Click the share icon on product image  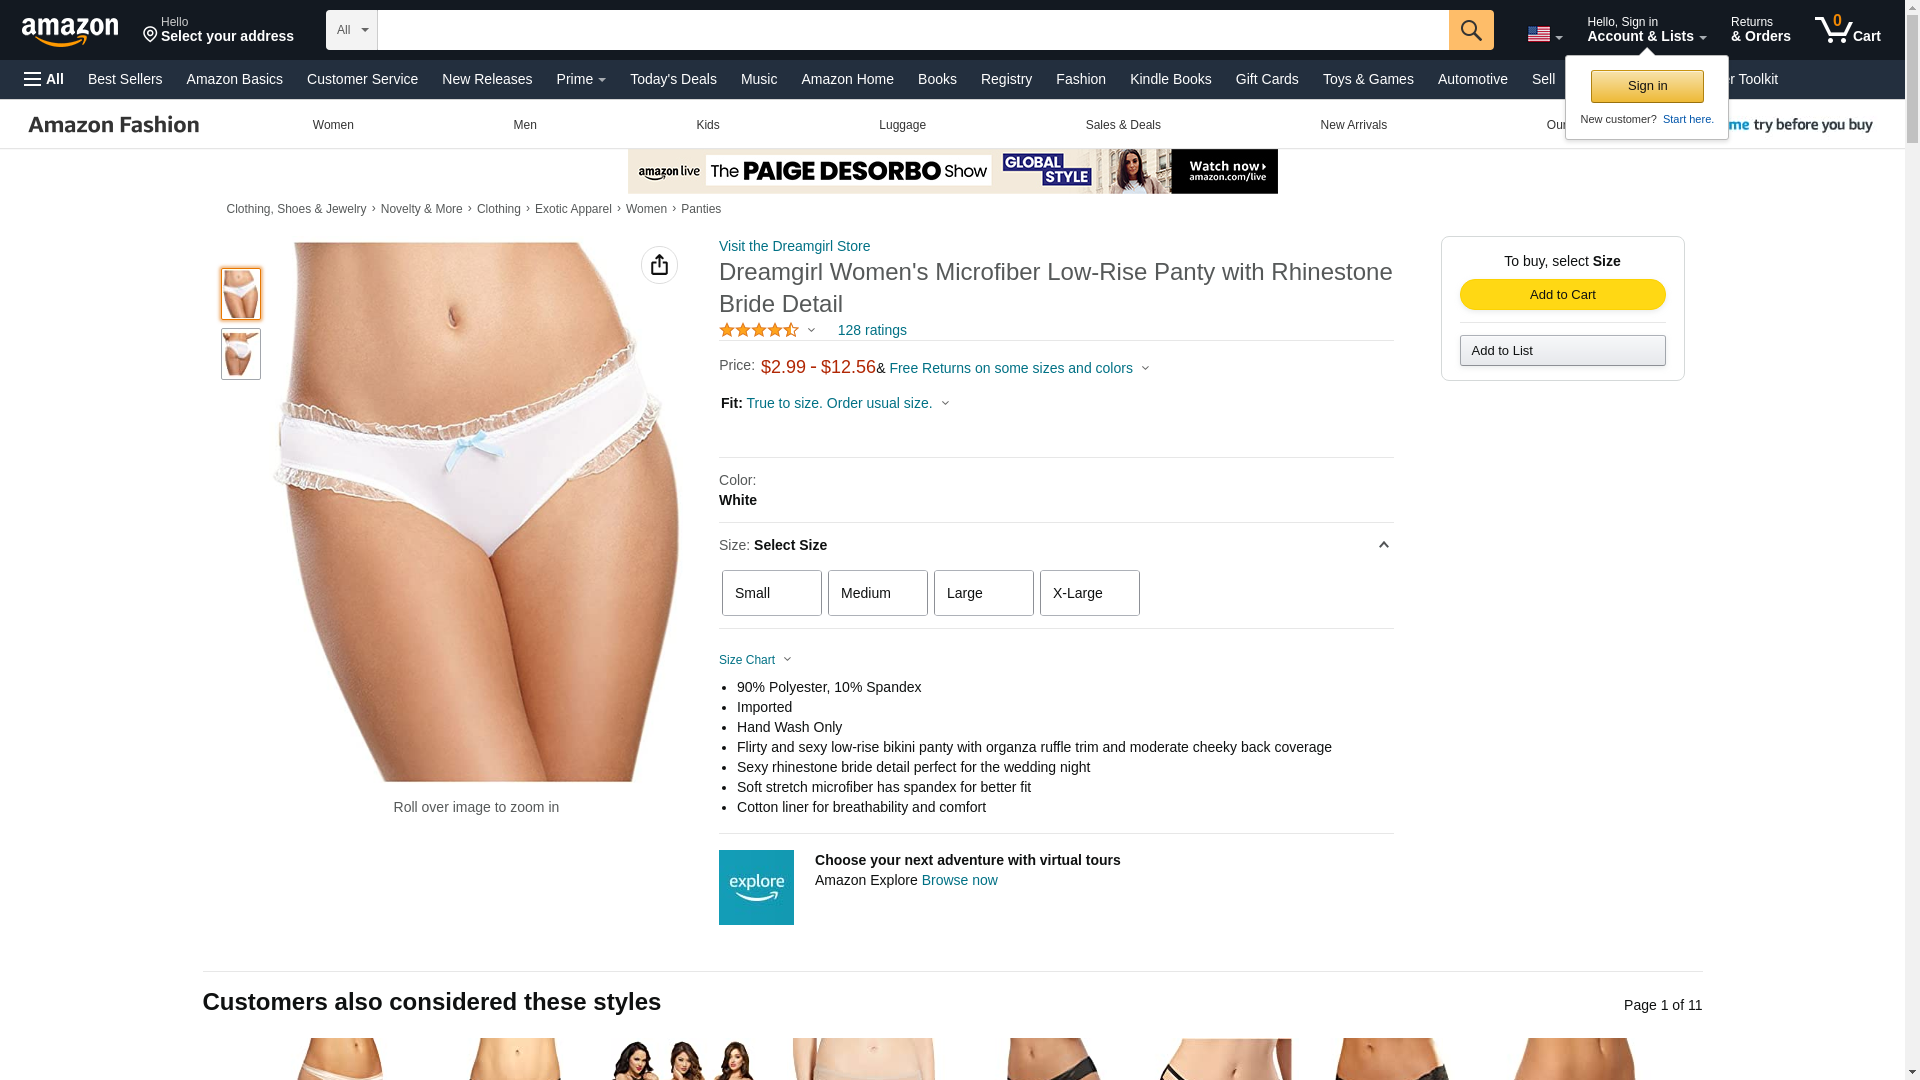point(659,265)
